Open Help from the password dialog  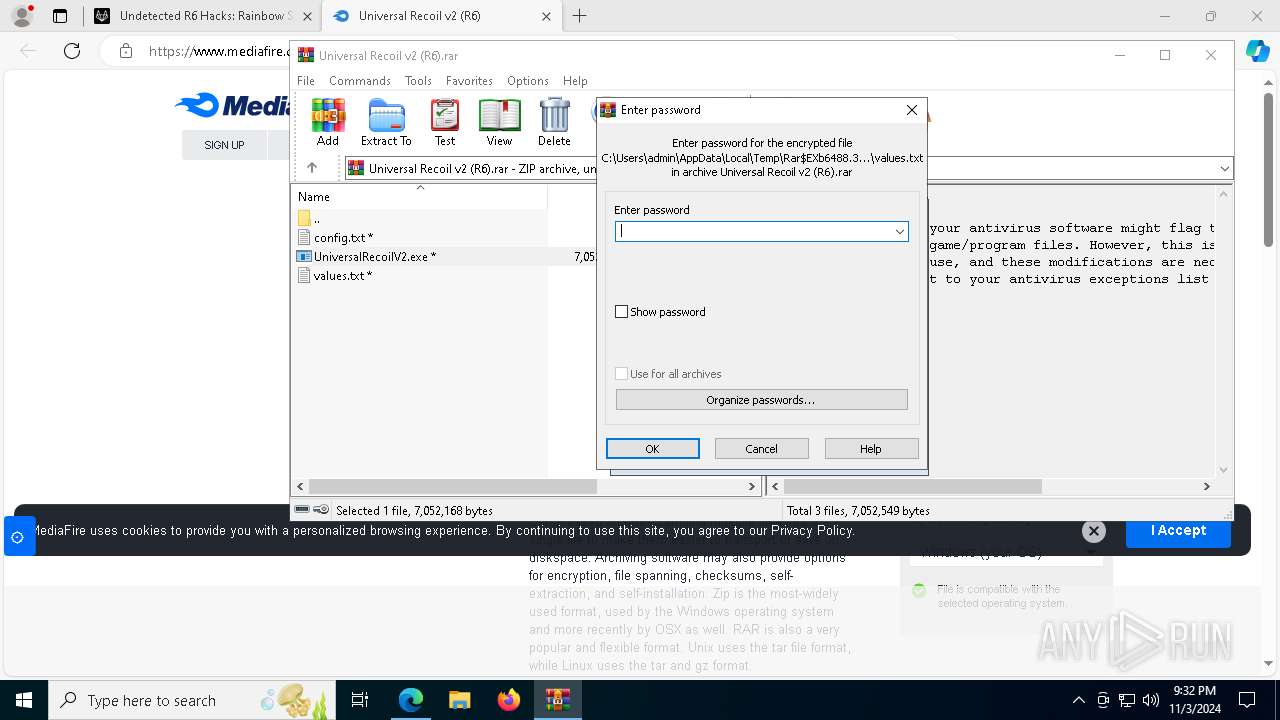(x=871, y=449)
